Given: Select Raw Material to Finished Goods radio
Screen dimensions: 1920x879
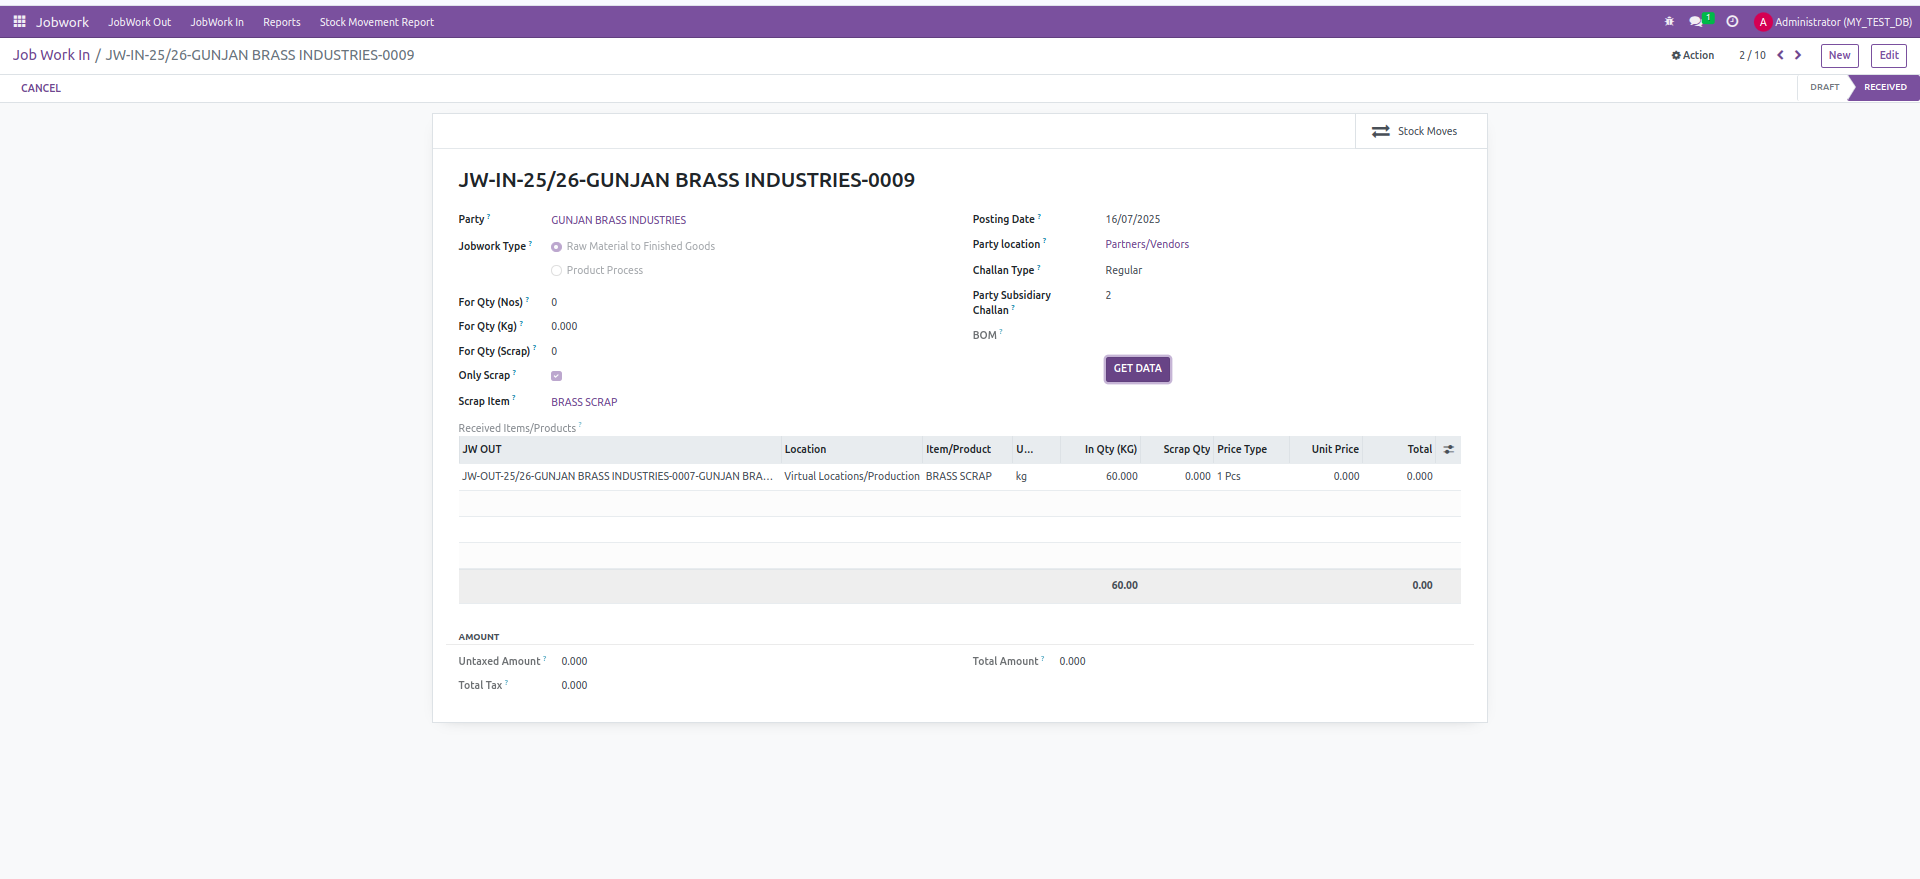Looking at the screenshot, I should pyautogui.click(x=556, y=247).
